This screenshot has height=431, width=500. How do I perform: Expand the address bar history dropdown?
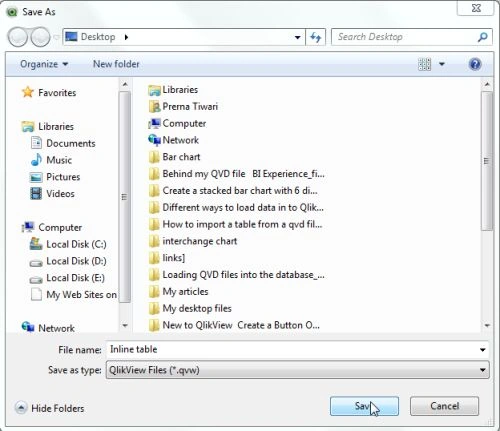tap(297, 37)
